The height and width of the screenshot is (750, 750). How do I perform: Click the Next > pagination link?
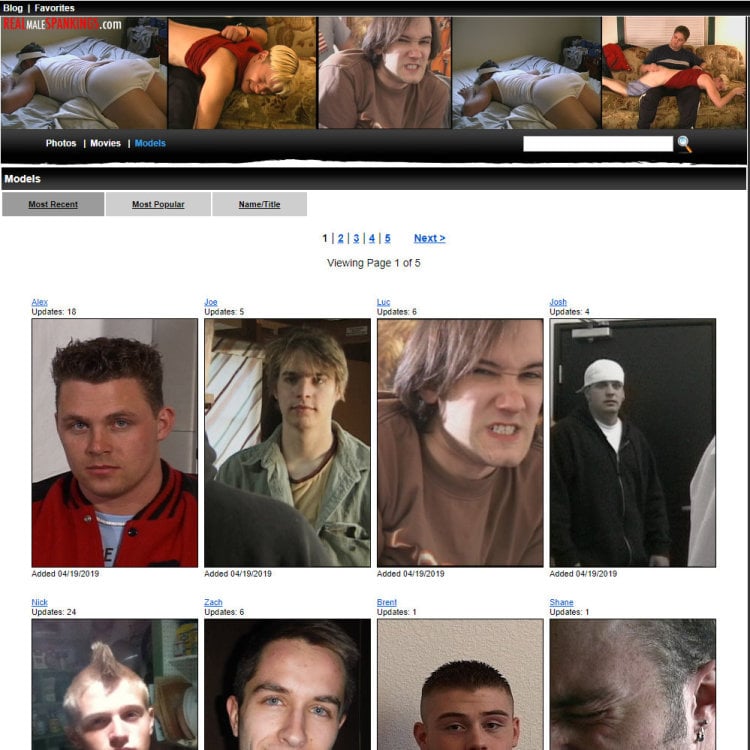(430, 238)
